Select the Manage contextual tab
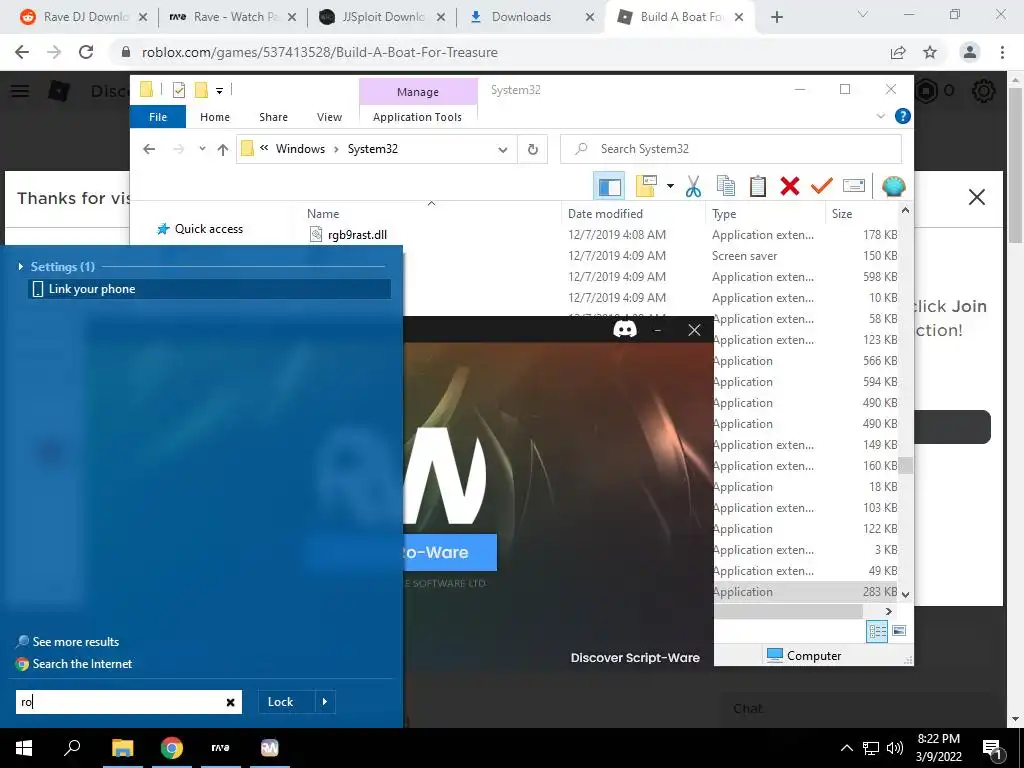 (x=418, y=92)
